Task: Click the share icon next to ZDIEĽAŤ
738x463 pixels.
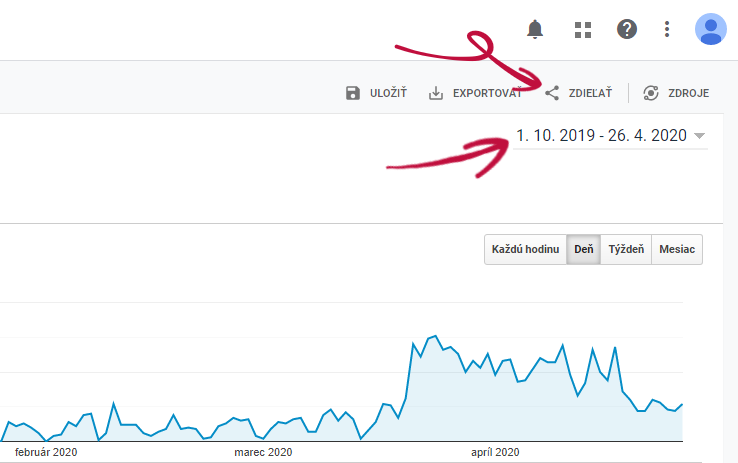Action: click(x=552, y=93)
